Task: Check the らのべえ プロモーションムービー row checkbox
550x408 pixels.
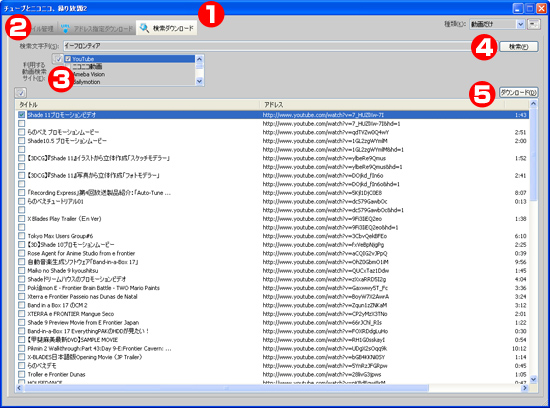Action: pyautogui.click(x=22, y=132)
